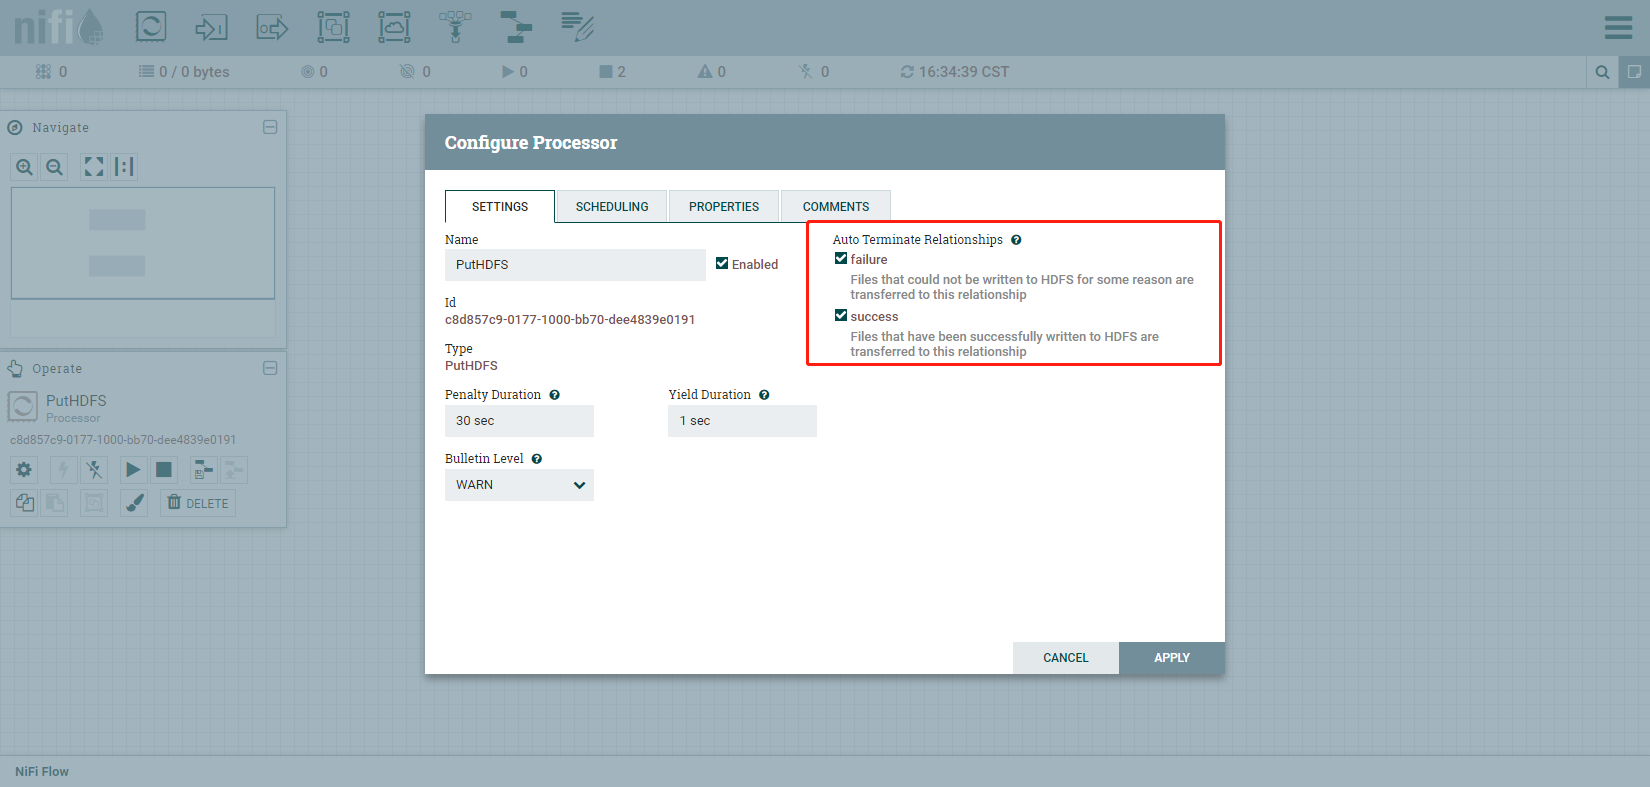Click the last refreshed time 16:34:39 CST
Screen dimensions: 1650x787
pos(964,72)
